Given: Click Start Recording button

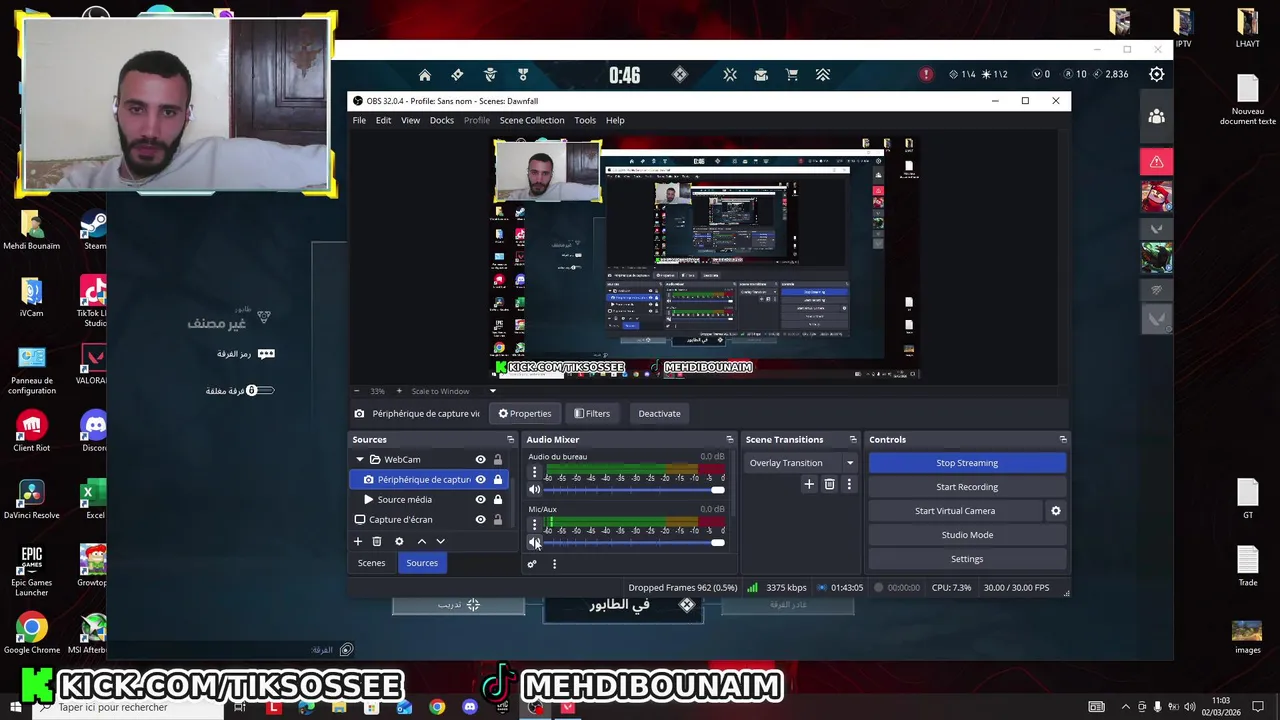Looking at the screenshot, I should click(967, 487).
